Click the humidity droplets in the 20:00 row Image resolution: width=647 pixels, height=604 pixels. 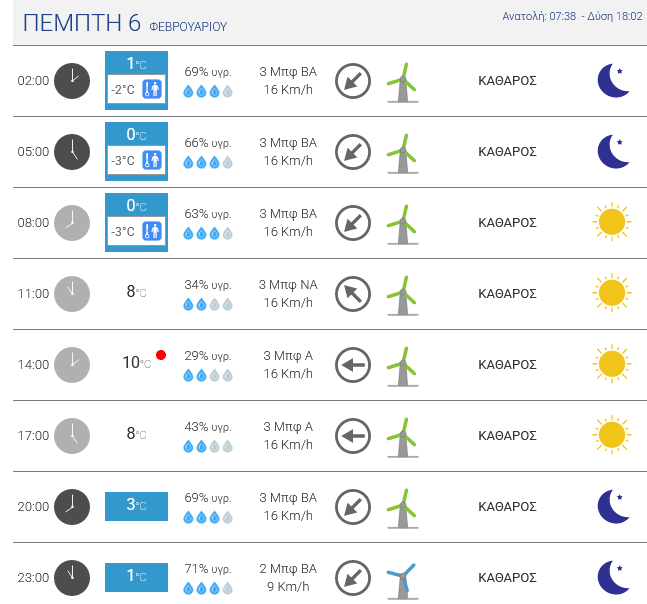pyautogui.click(x=208, y=517)
